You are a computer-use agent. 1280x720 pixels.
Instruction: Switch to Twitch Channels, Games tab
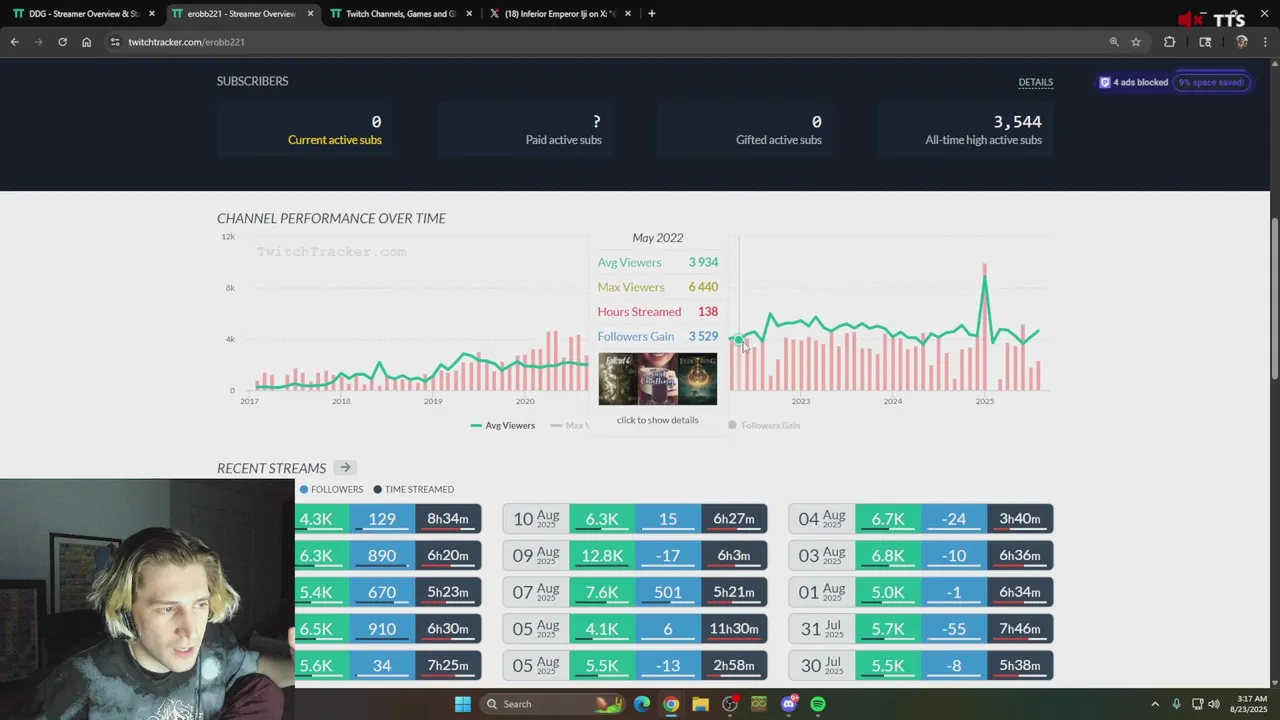400,14
